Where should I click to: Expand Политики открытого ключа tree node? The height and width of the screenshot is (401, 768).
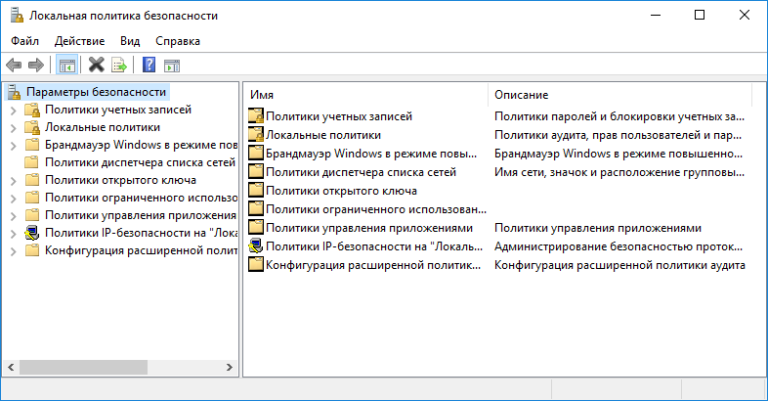13,181
